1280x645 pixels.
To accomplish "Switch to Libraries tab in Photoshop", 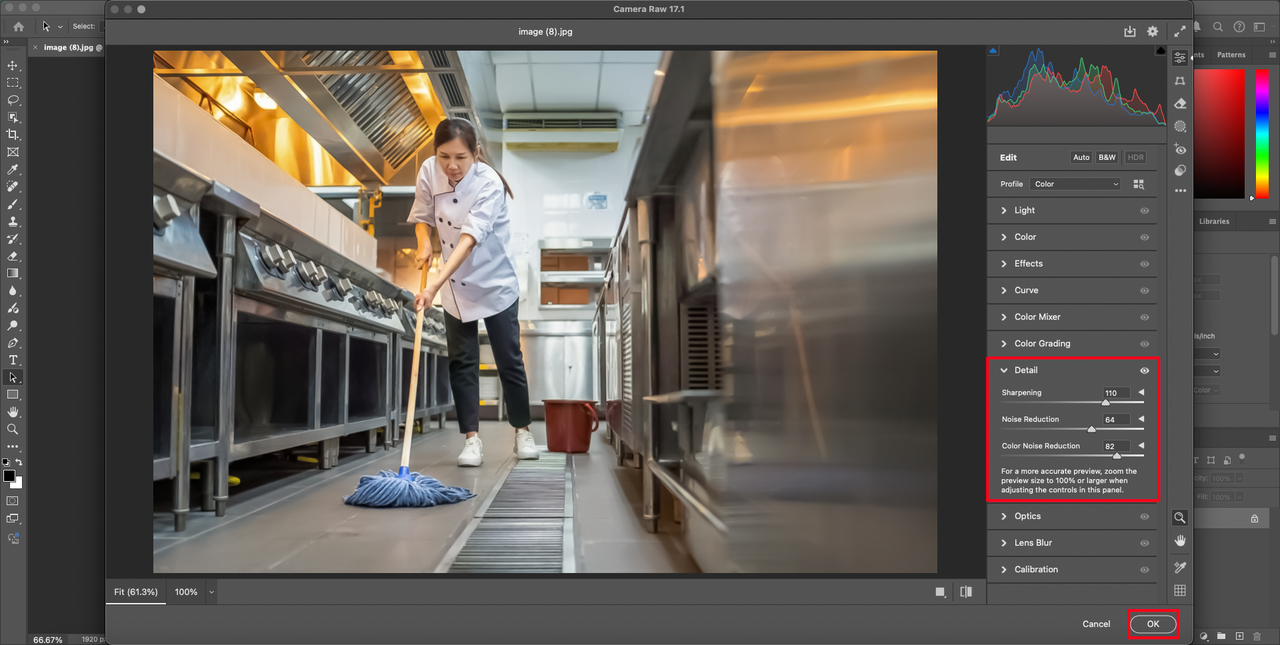I will tap(1214, 221).
